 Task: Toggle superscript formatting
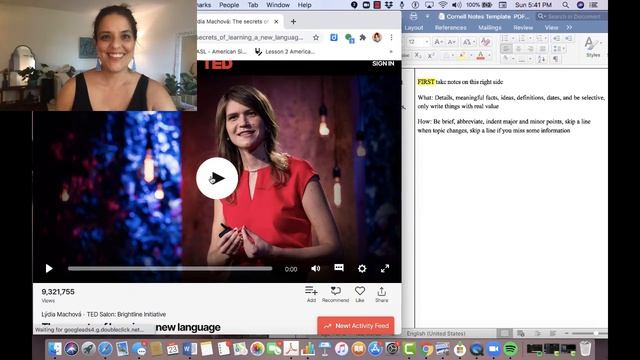pos(431,56)
